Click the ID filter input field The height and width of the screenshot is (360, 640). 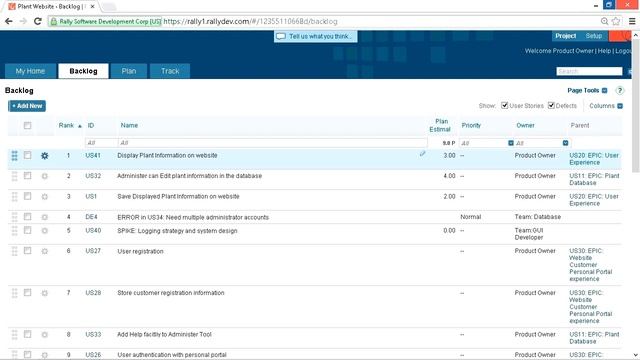pos(101,143)
